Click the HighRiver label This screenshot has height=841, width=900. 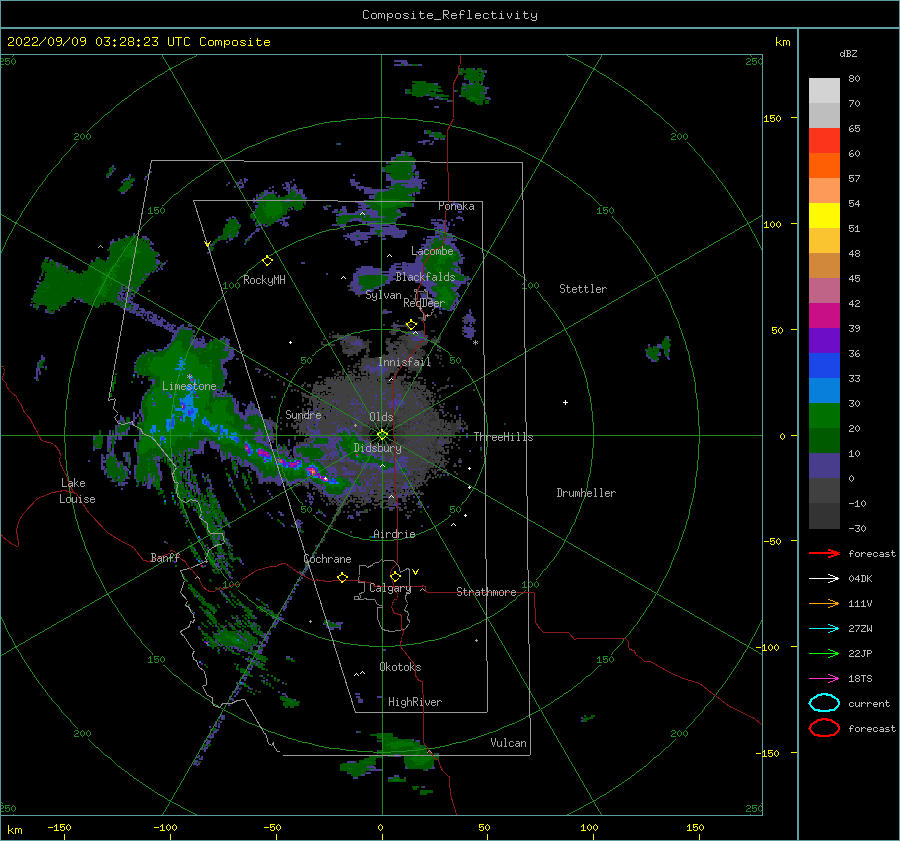click(x=415, y=702)
